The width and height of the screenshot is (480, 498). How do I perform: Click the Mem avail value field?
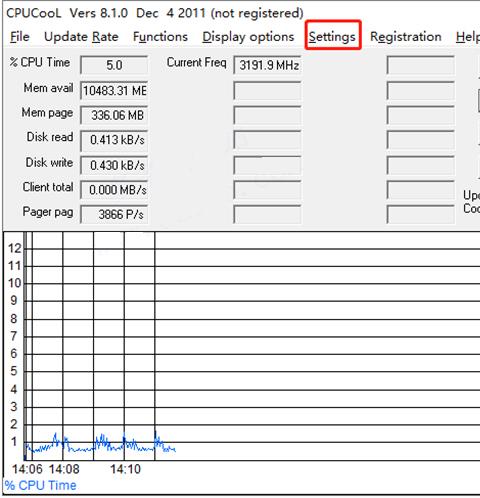point(114,90)
